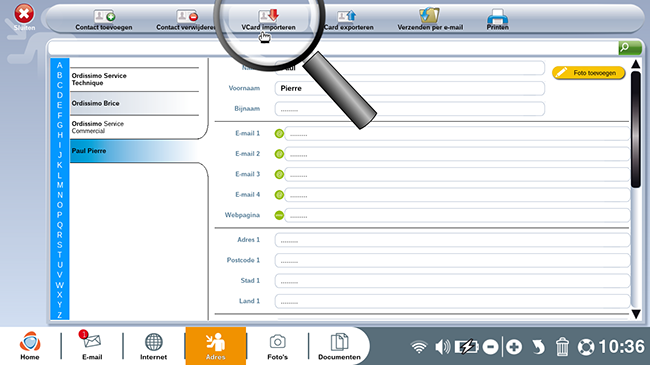Image resolution: width=650 pixels, height=365 pixels.
Task: Open Verzenden per e-mail
Action: [429, 15]
